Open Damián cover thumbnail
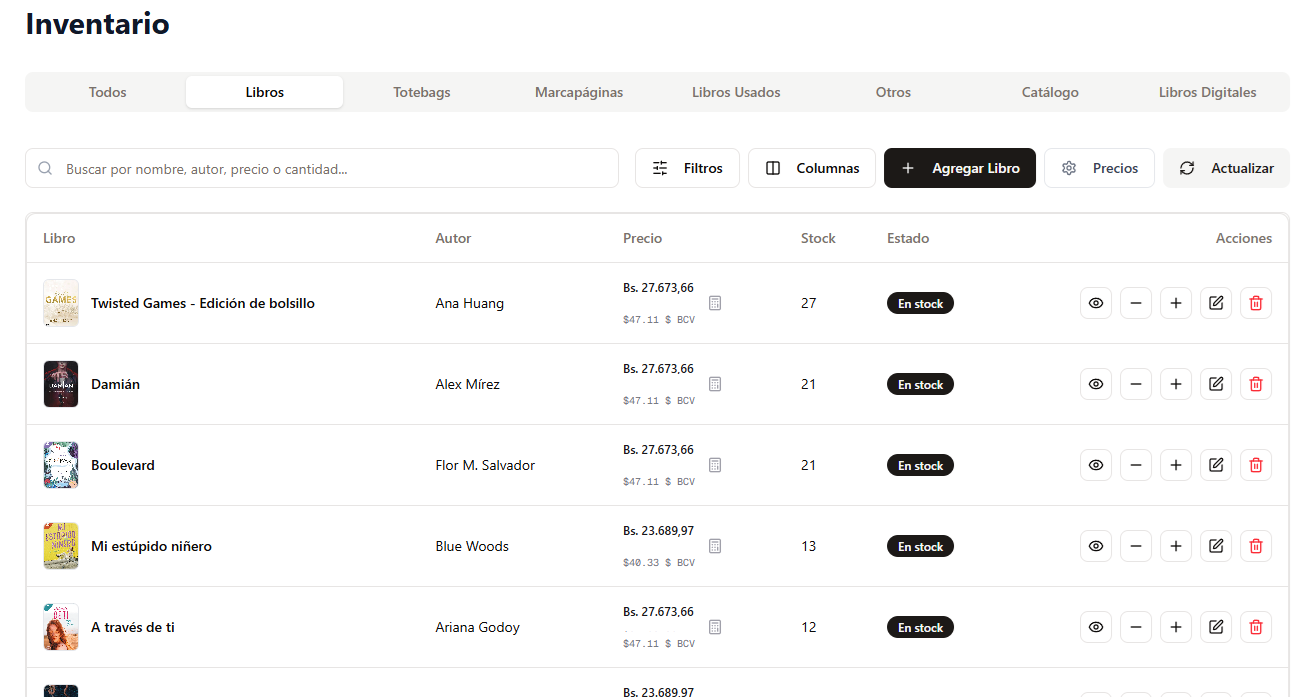Image resolution: width=1309 pixels, height=697 pixels. (61, 384)
